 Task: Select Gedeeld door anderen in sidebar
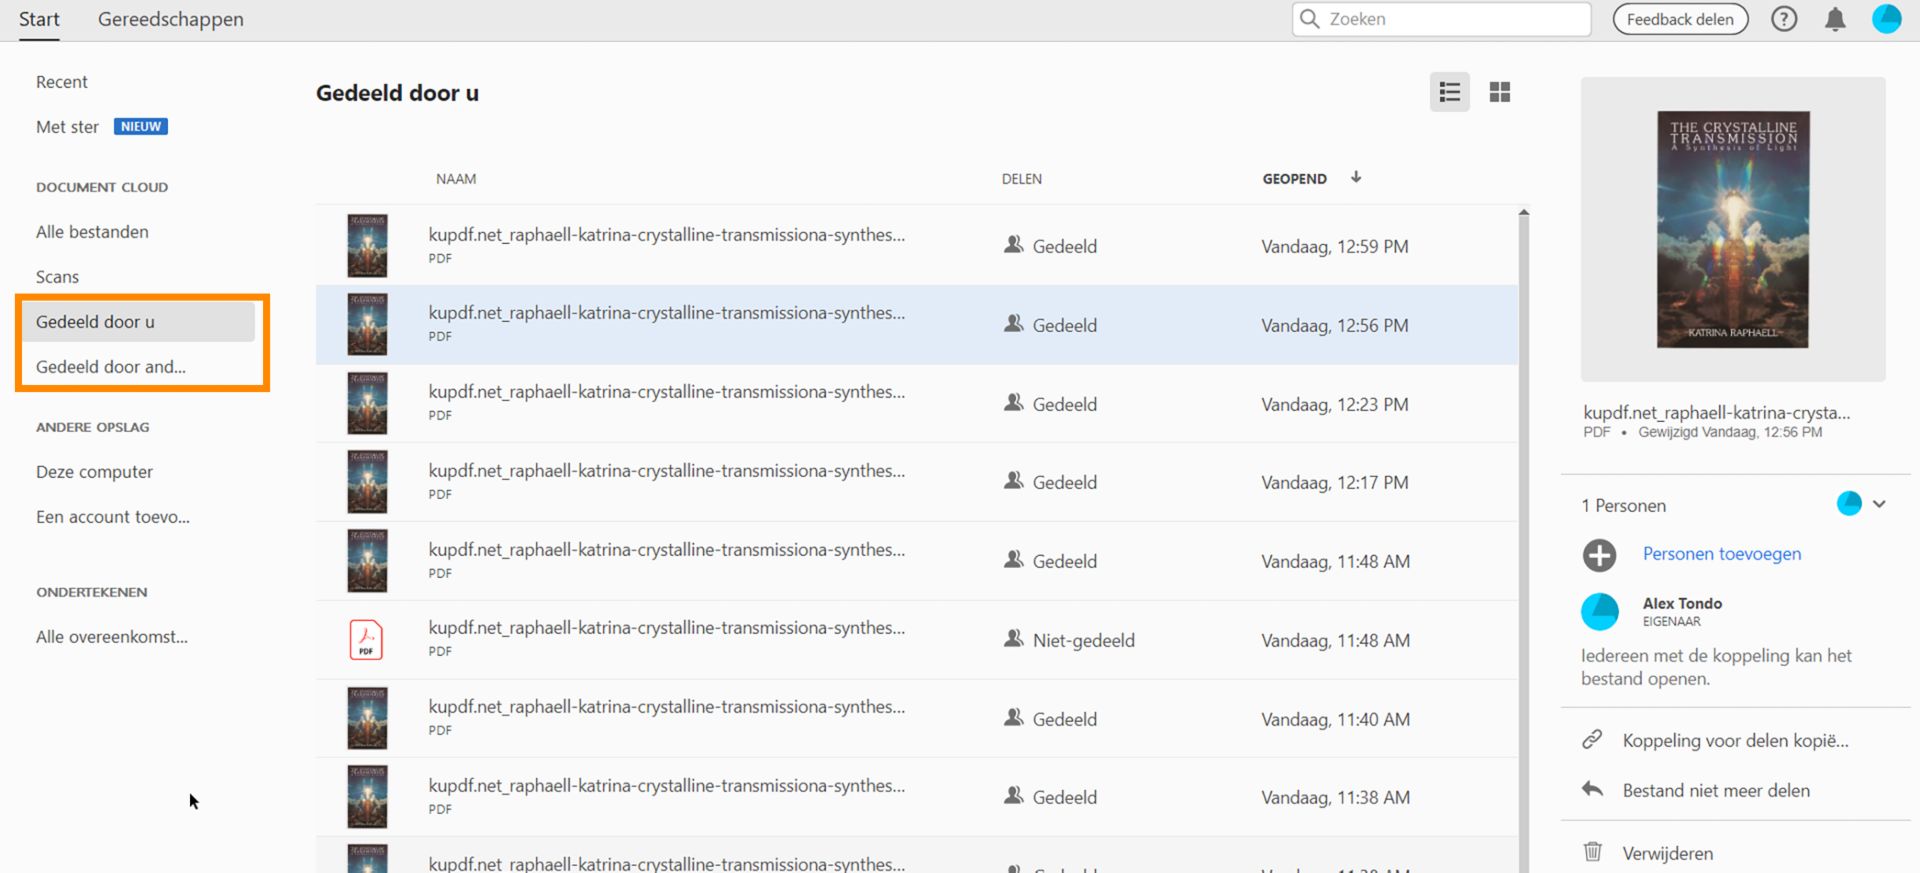pyautogui.click(x=111, y=367)
